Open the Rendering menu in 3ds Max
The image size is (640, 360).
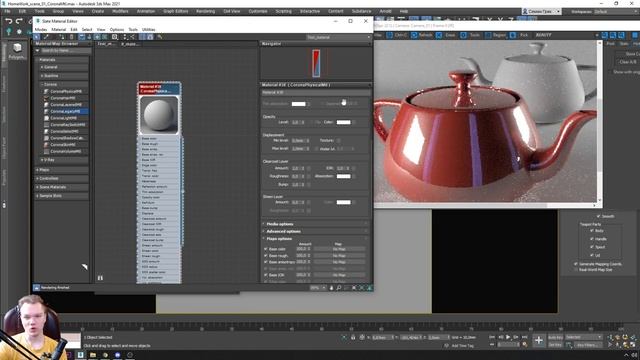click(x=205, y=11)
